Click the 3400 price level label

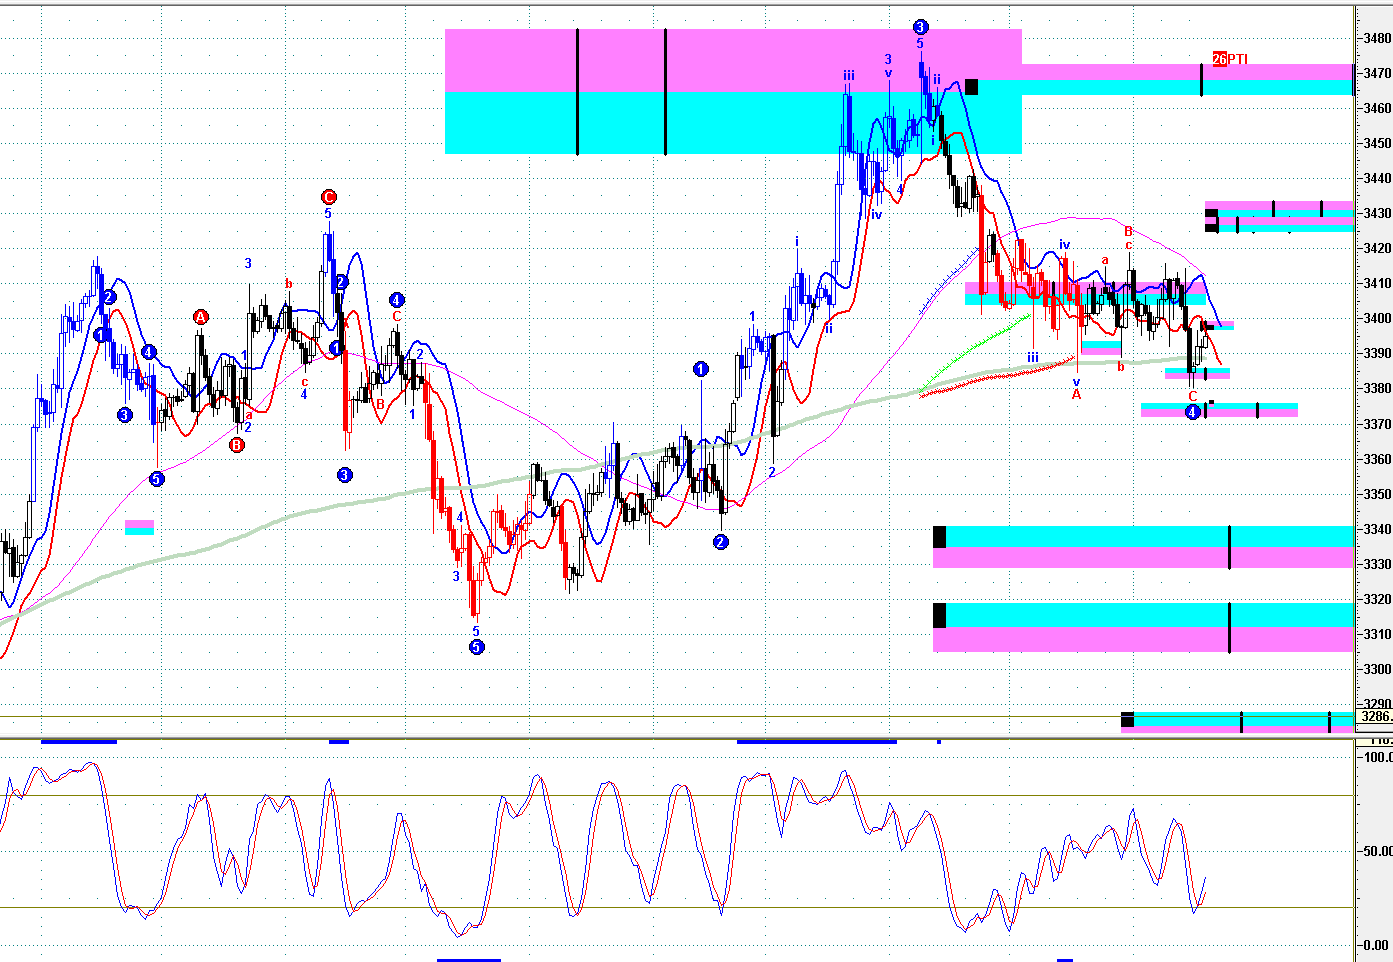tap(1377, 318)
